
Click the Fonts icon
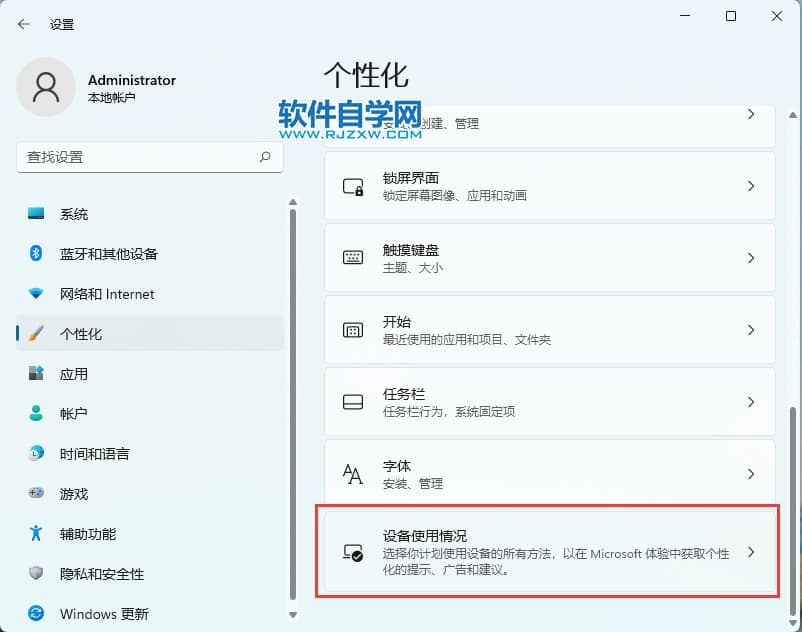point(352,474)
